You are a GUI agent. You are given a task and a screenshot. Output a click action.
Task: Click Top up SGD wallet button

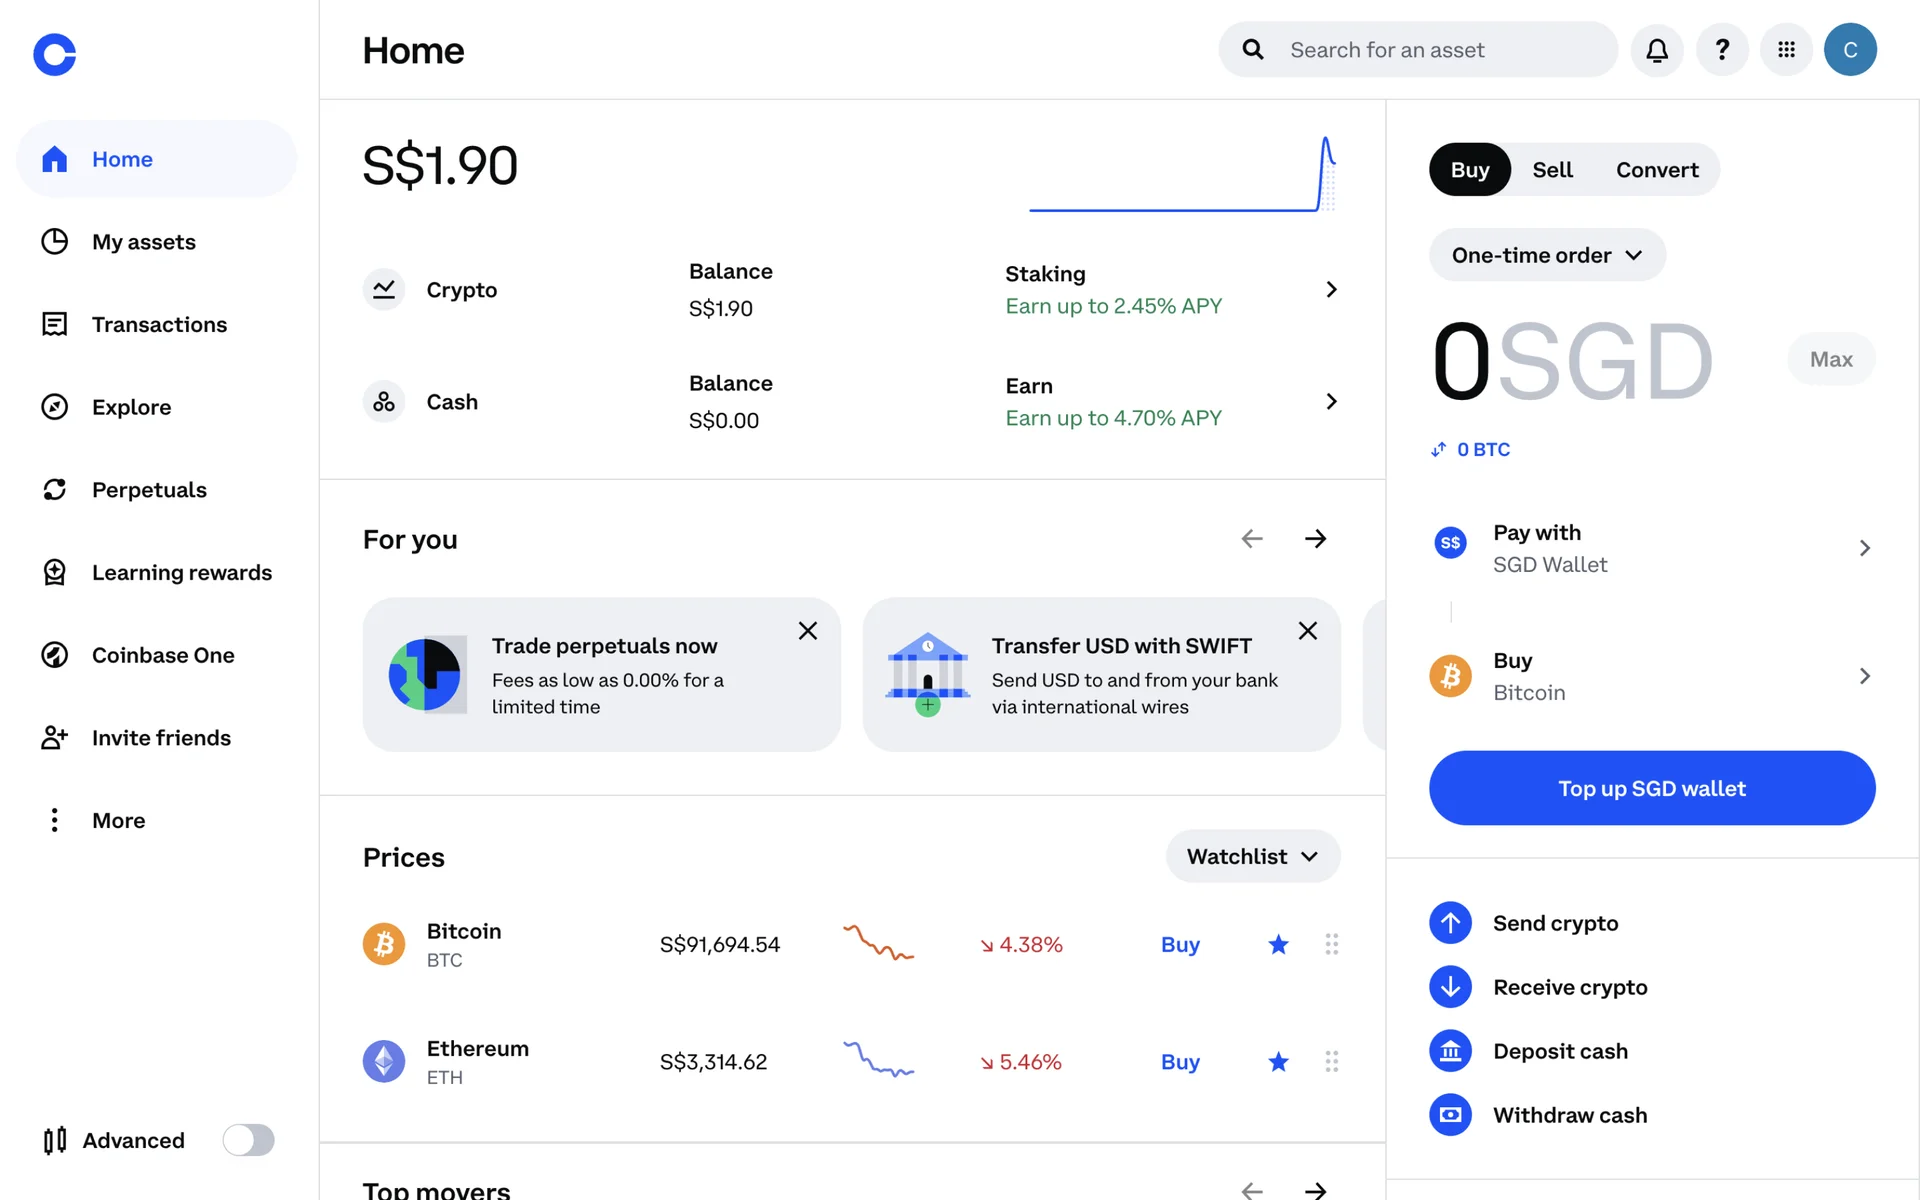[x=1651, y=788]
